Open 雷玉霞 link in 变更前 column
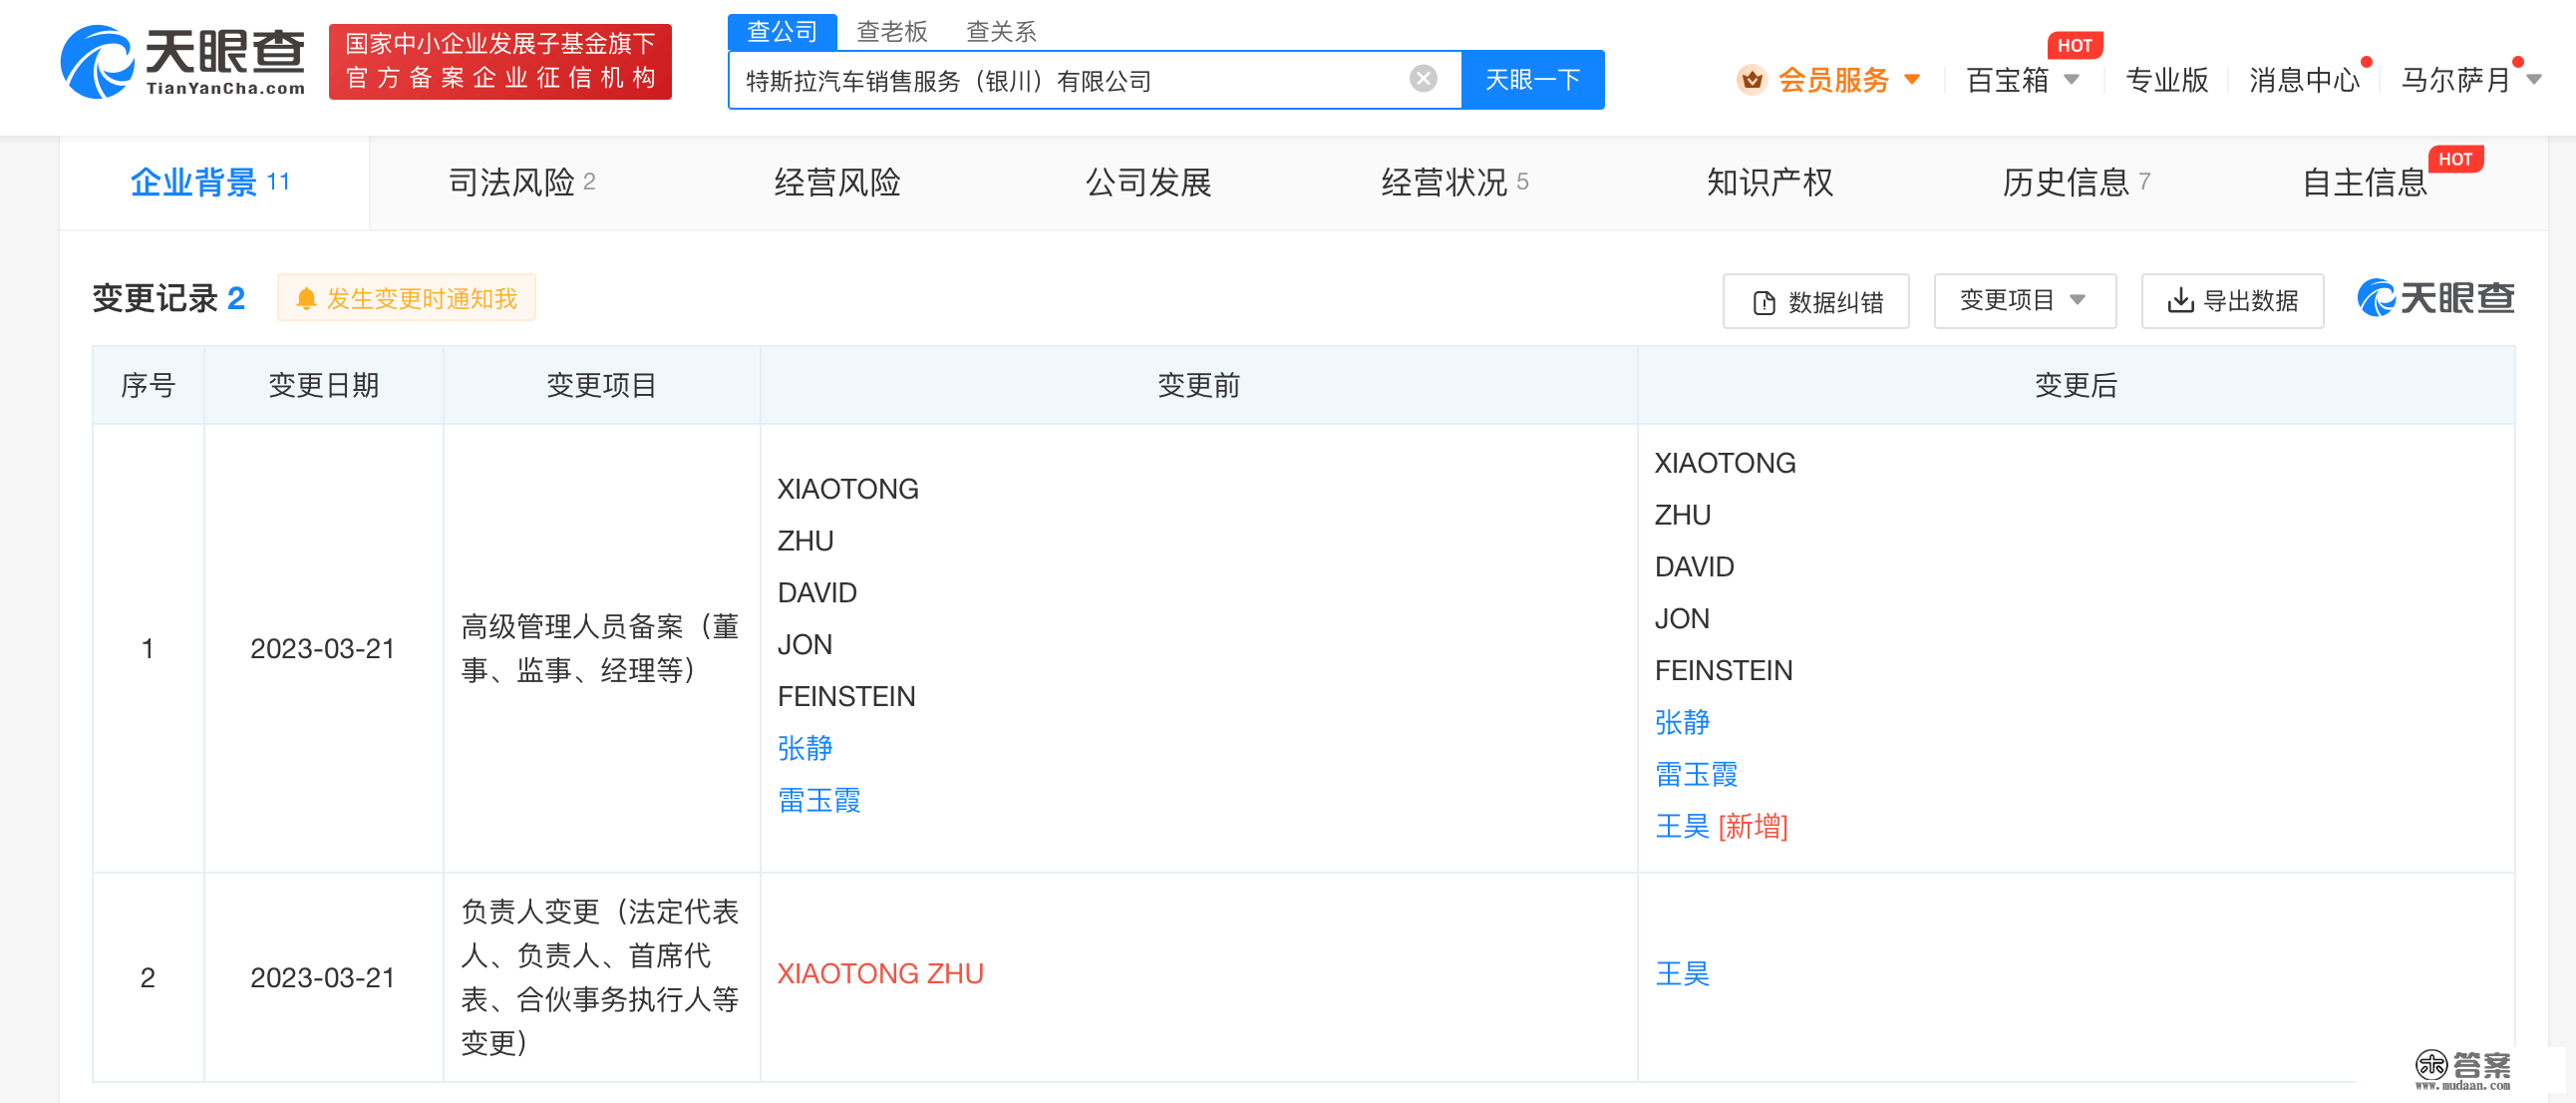Viewport: 2576px width, 1103px height. pos(819,799)
